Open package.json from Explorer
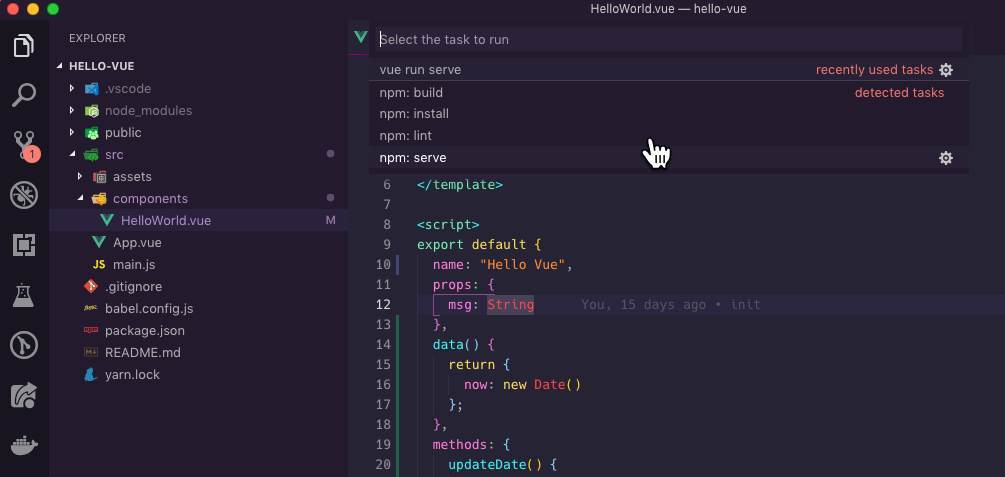1005x477 pixels. tap(144, 331)
